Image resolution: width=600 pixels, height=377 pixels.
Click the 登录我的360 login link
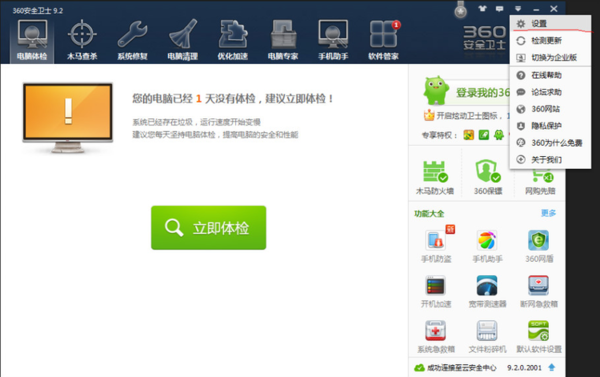coord(483,93)
